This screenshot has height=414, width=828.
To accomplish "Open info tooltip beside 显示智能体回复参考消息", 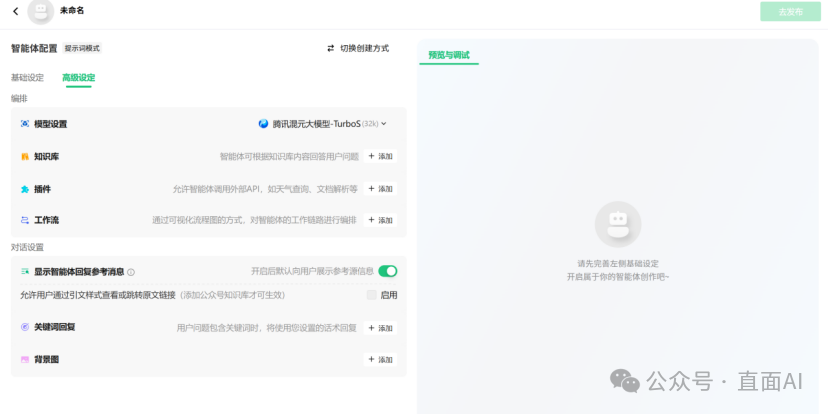I will [x=131, y=272].
